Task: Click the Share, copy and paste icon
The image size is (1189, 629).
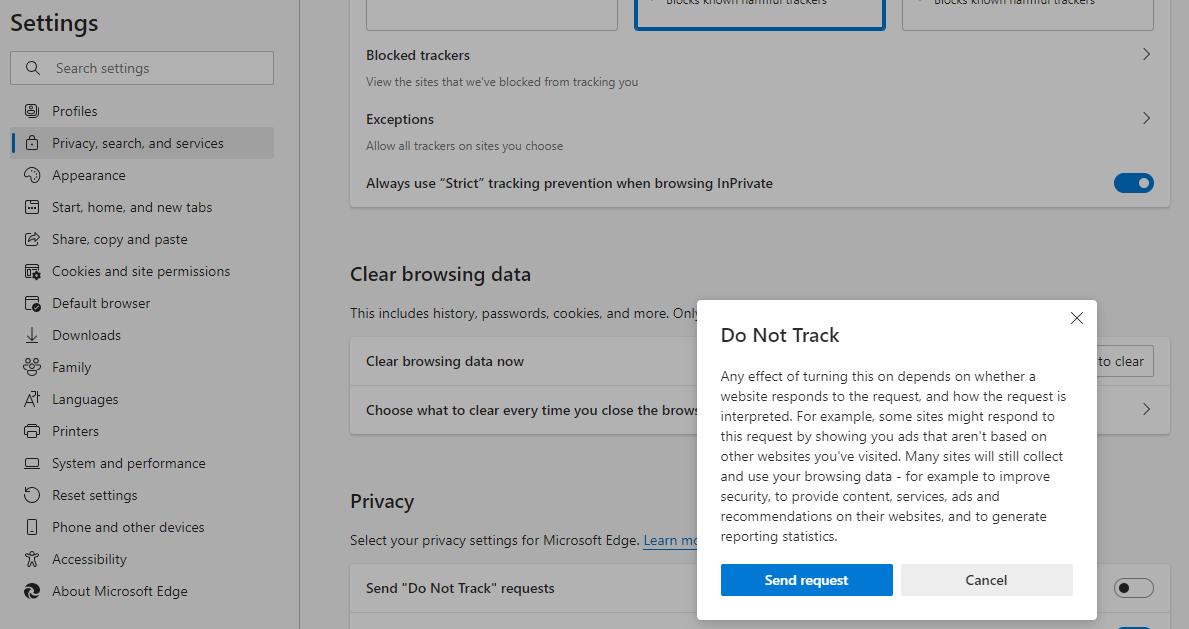Action: point(32,240)
